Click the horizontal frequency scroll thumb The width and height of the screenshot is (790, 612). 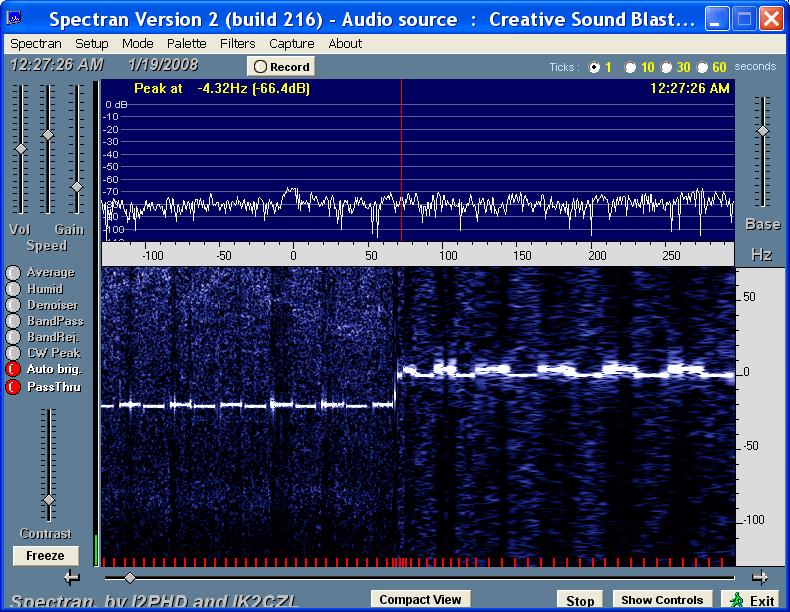coord(129,578)
